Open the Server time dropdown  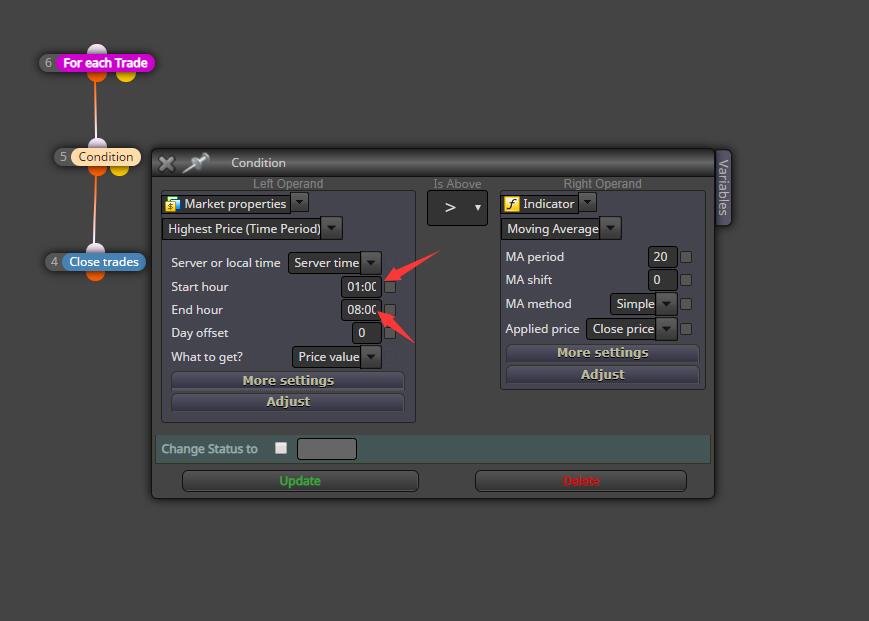(371, 263)
